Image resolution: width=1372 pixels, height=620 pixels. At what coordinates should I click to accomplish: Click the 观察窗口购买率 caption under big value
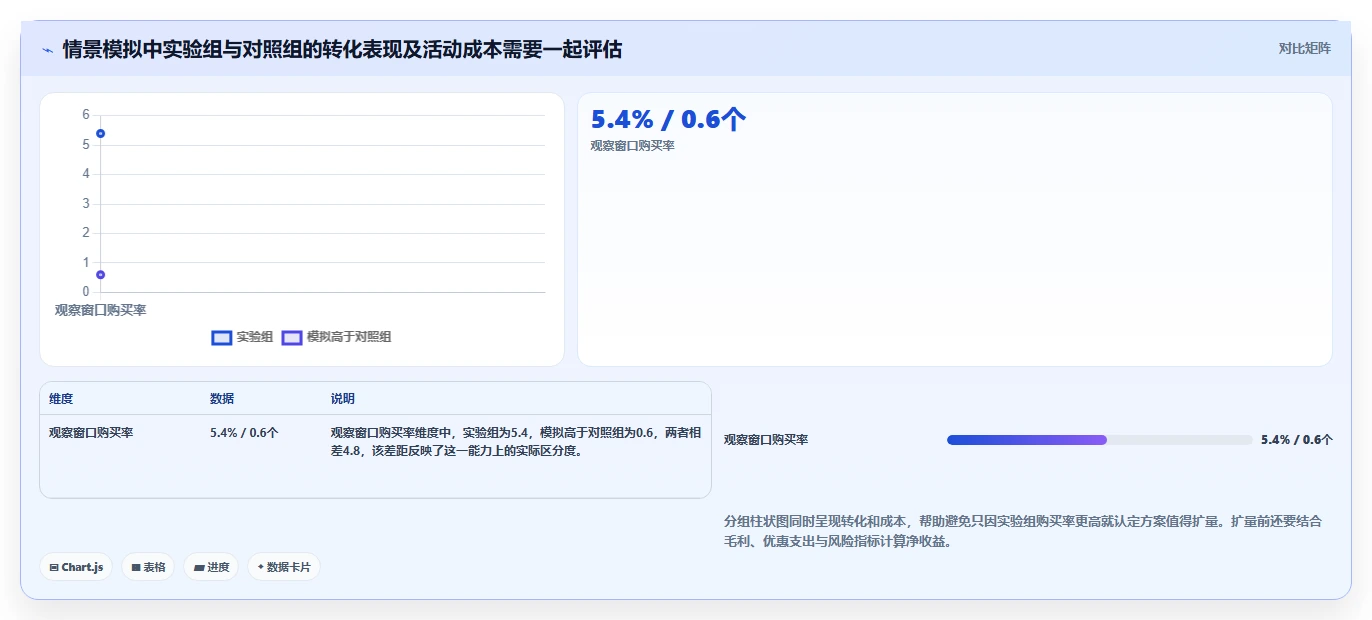coord(632,146)
